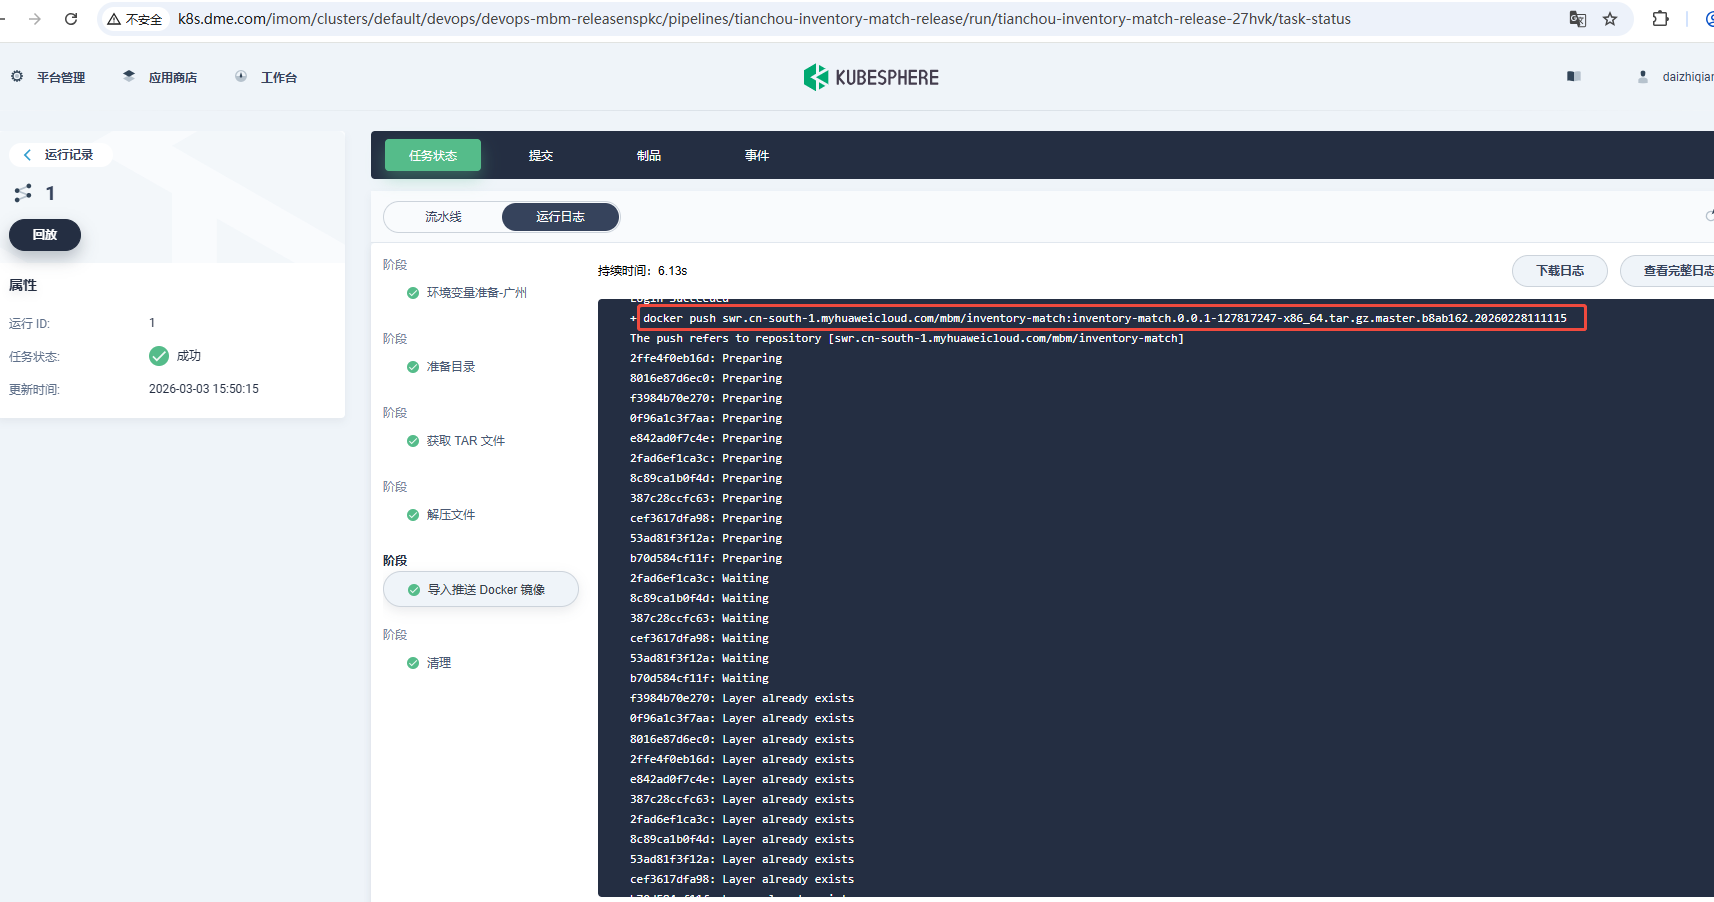Screen dimensions: 1714x902
Task: Reload the page with browser refresh icon
Action: (x=71, y=19)
